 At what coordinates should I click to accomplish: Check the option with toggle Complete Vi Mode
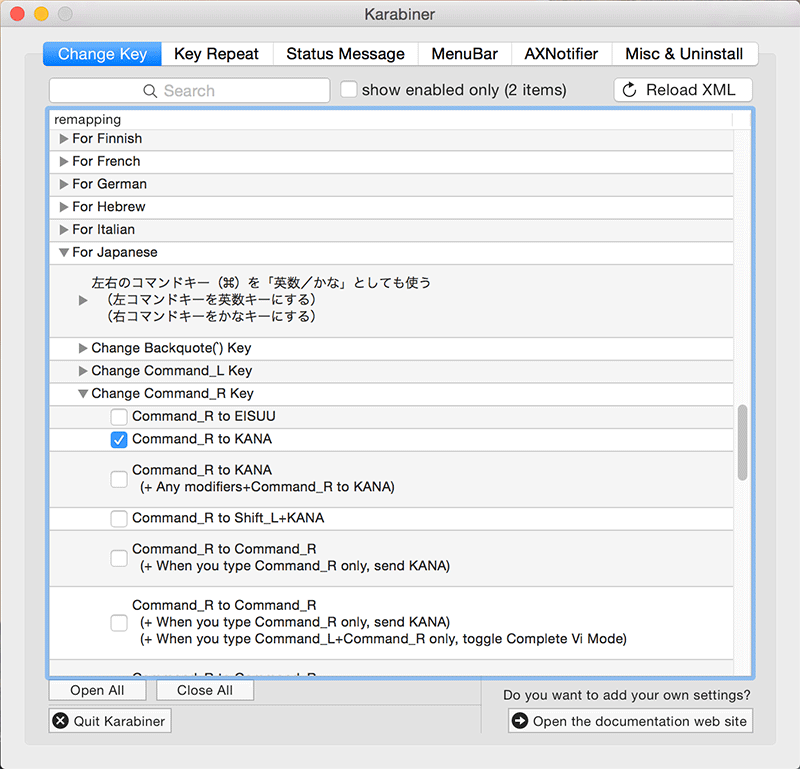pos(119,623)
